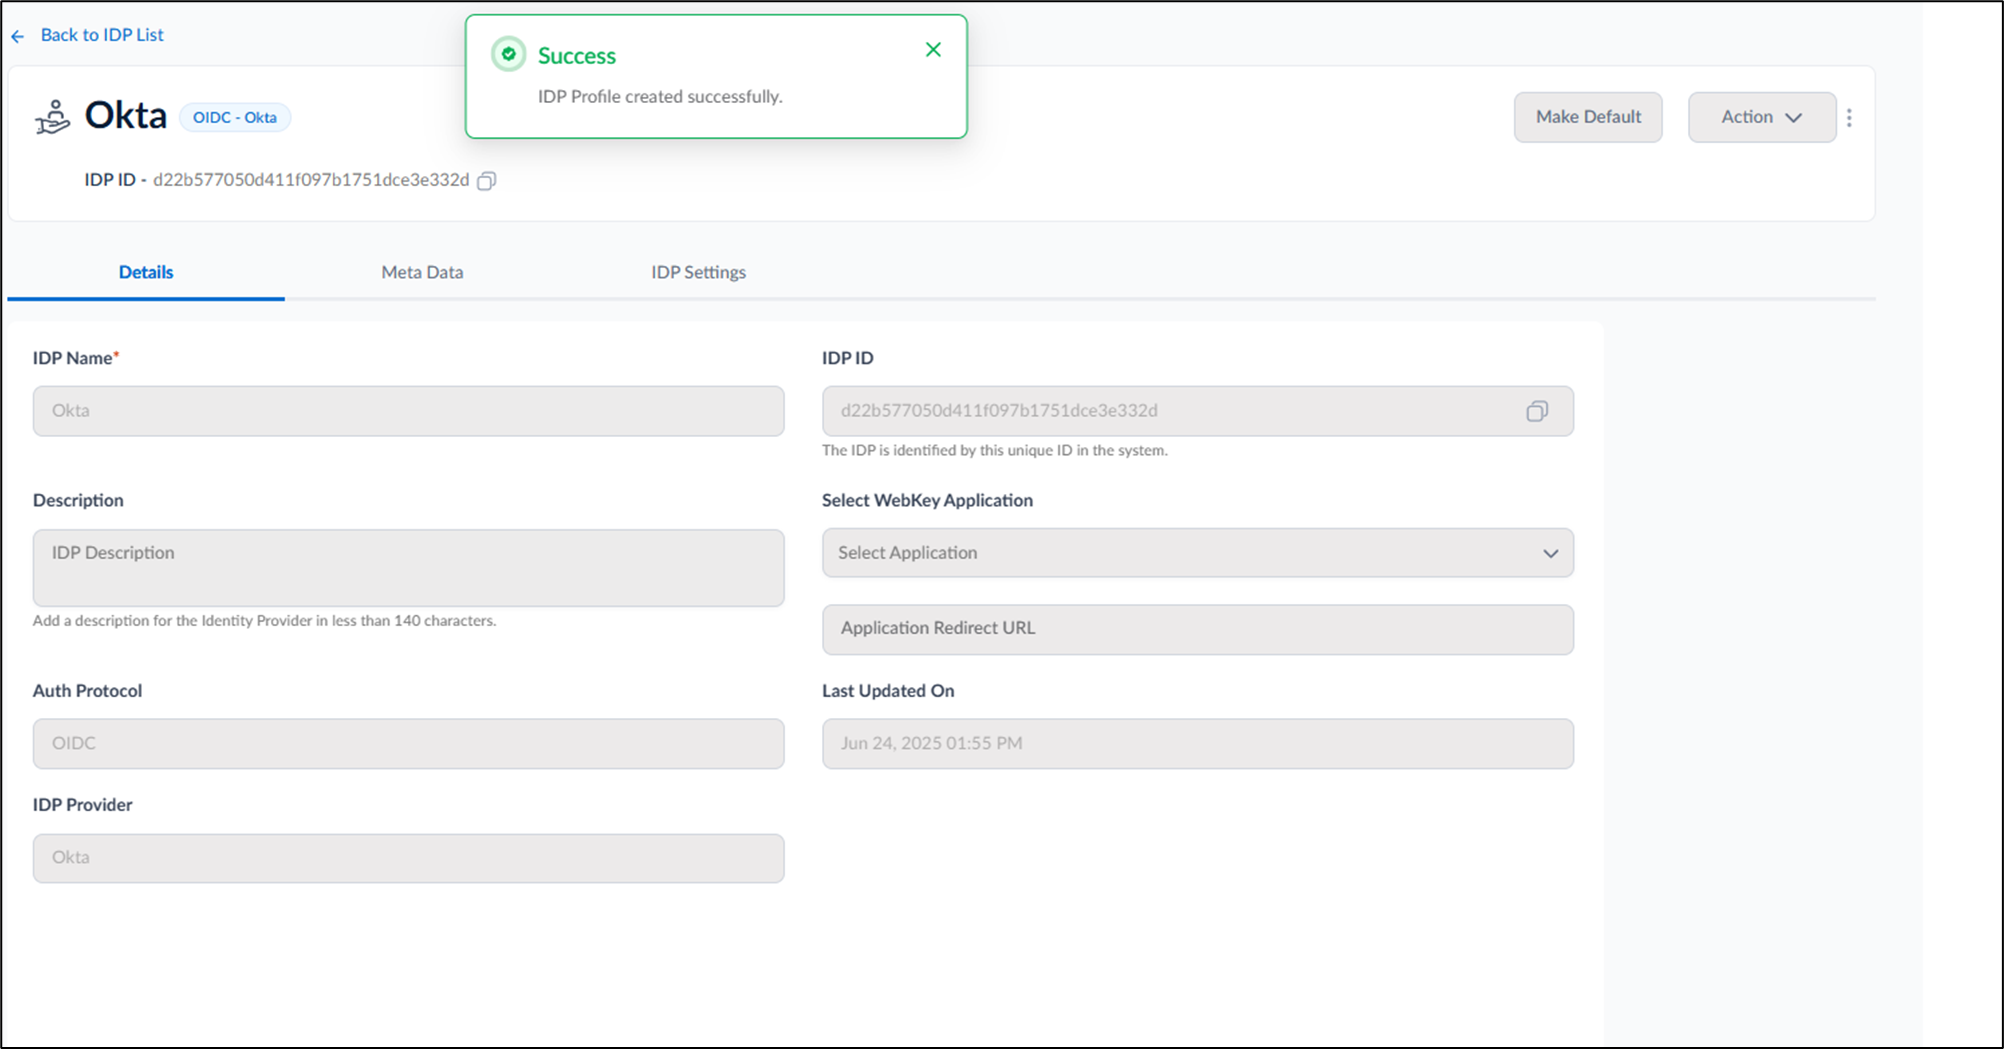Click header IDP ID value text
This screenshot has height=1049, width=2004.
311,180
